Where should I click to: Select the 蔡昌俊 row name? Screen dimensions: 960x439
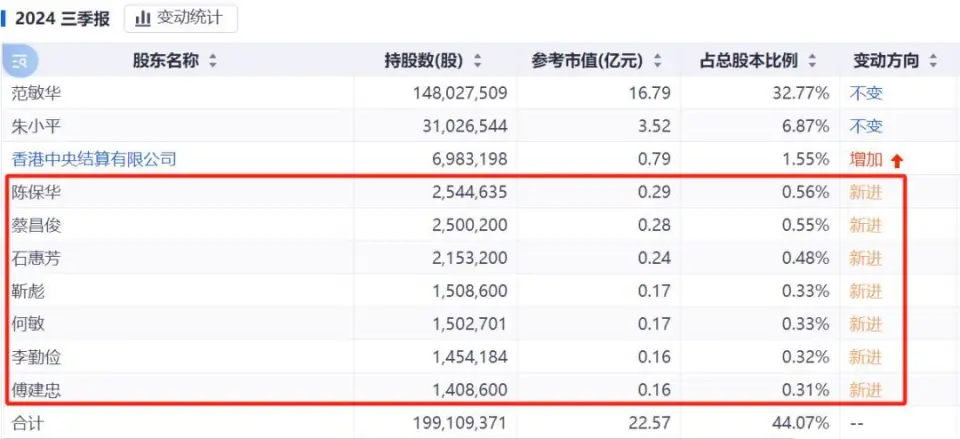click(36, 225)
